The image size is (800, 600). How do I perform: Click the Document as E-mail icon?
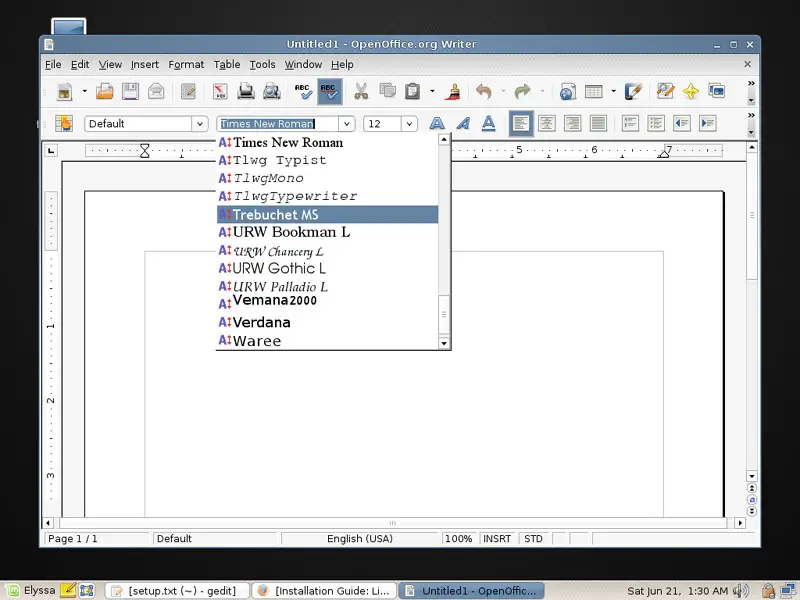[x=156, y=92]
